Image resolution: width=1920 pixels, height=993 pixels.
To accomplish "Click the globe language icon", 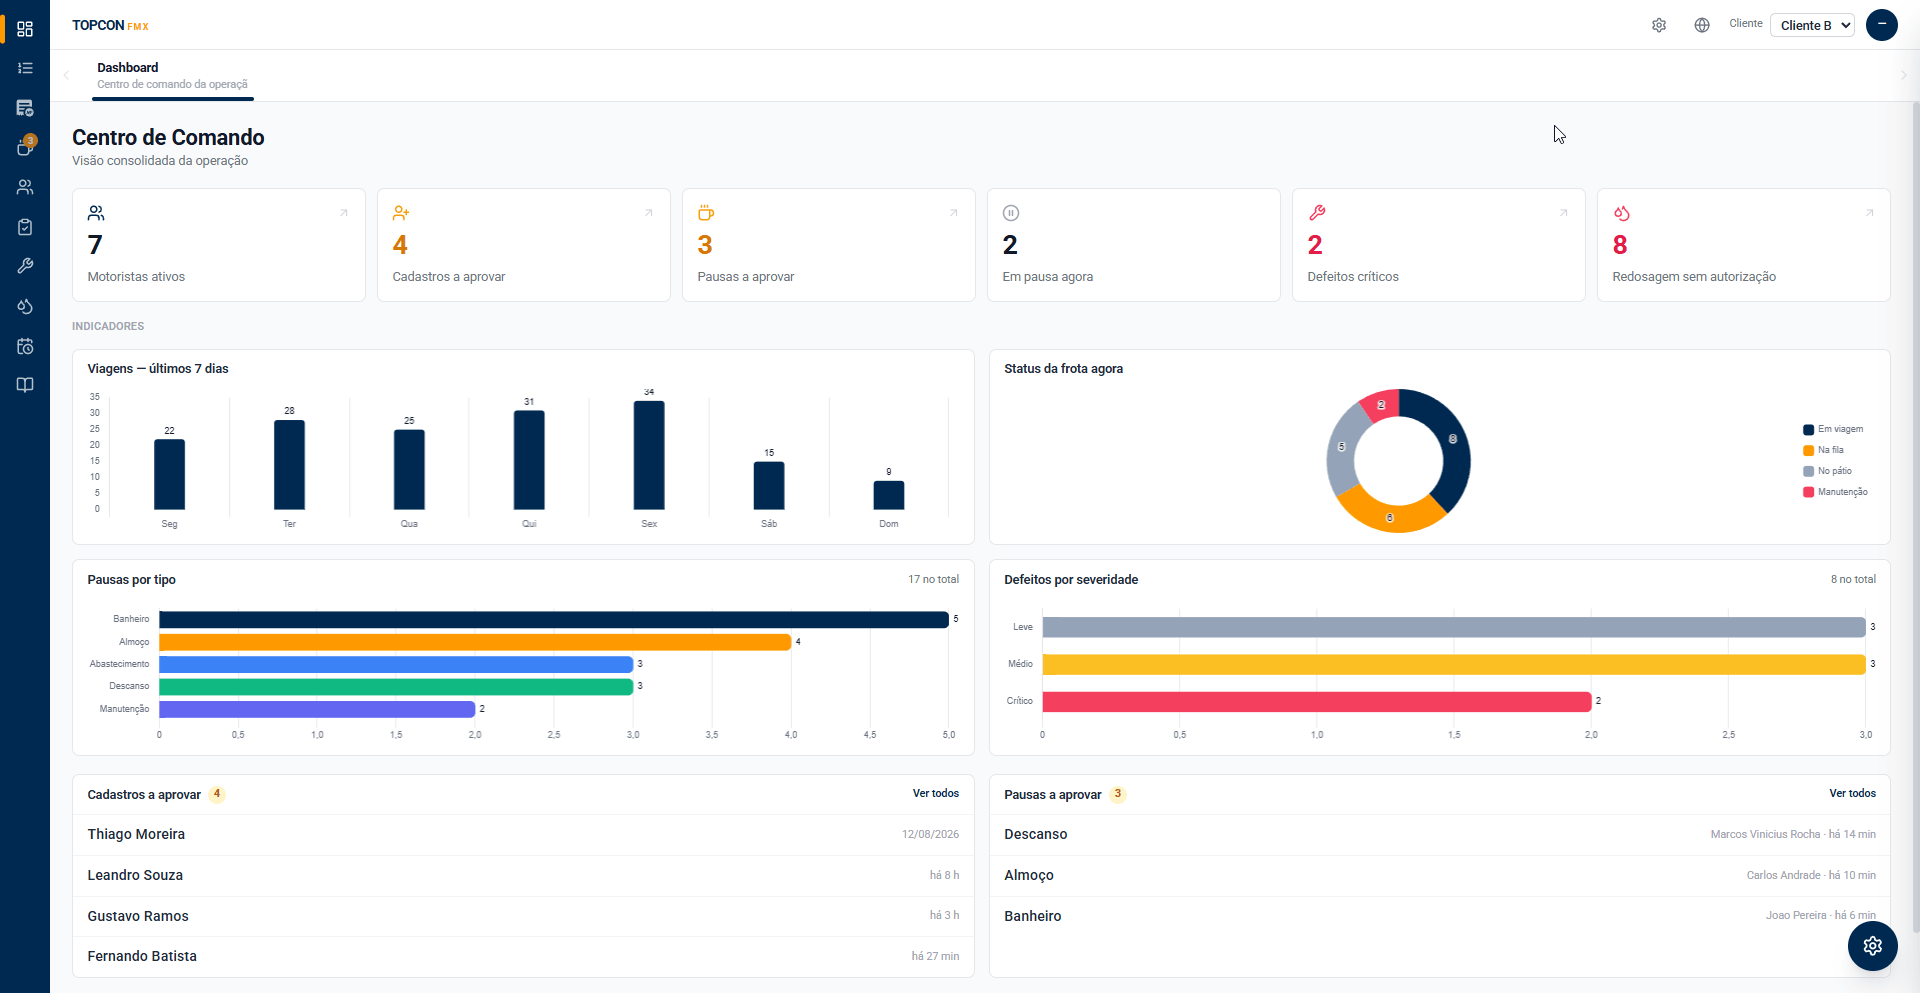I will (x=1702, y=25).
